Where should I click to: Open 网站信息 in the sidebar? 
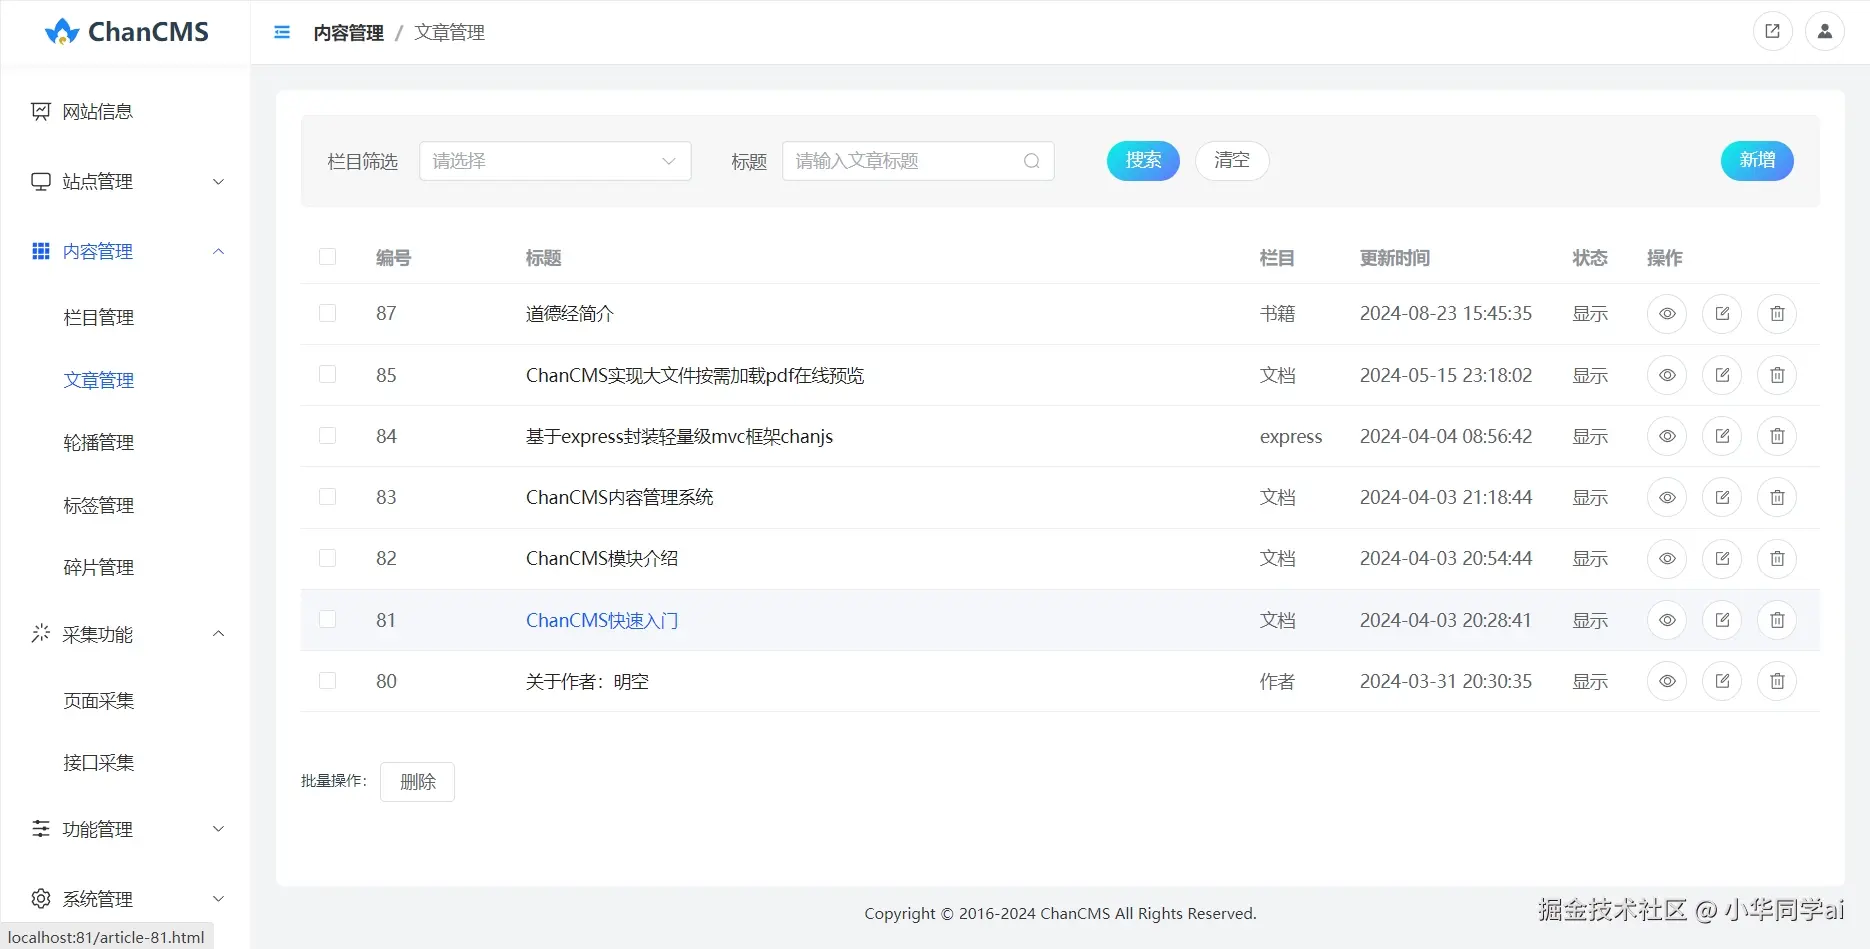pos(126,112)
